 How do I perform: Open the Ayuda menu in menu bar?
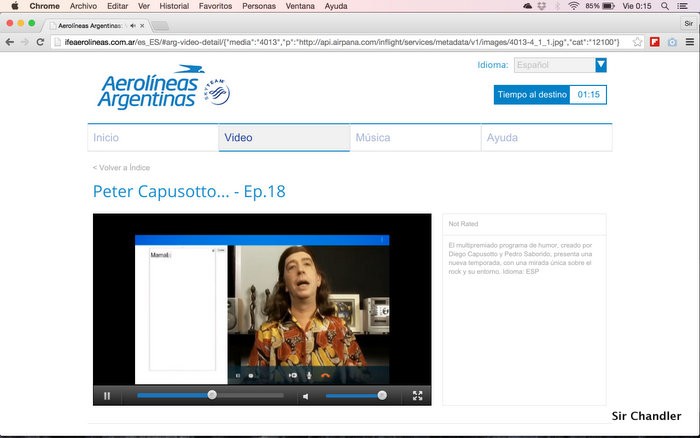click(x=336, y=6)
